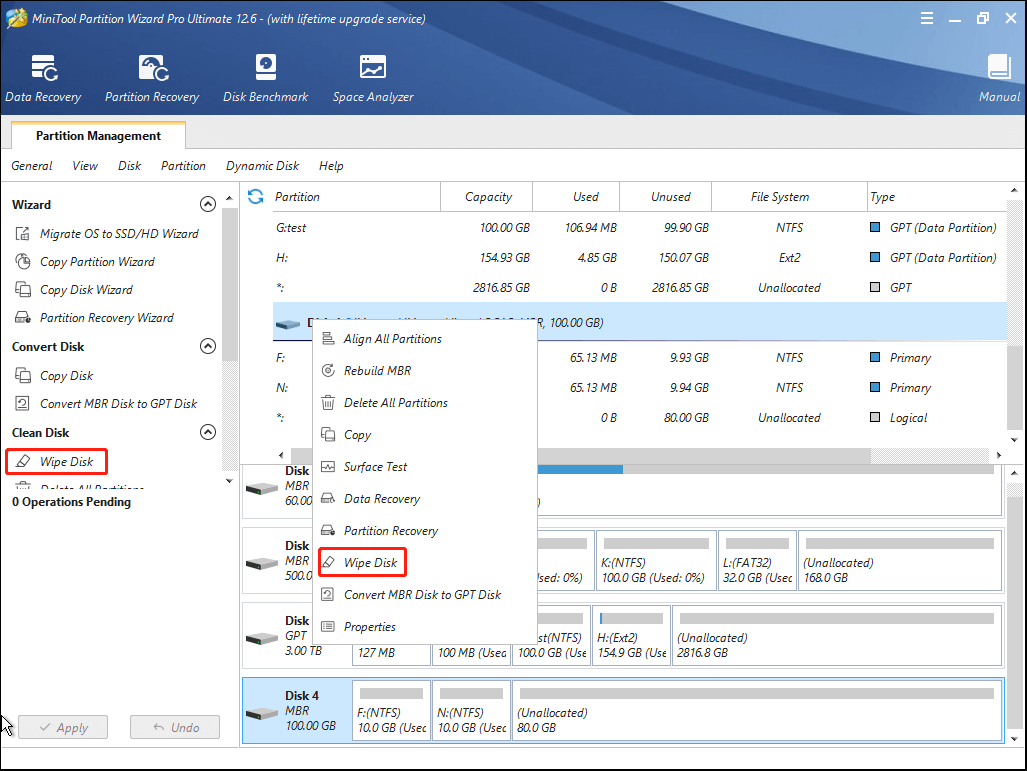Choose Partition Recovery from the context menu
Screen dimensions: 1027x771
coord(424,531)
